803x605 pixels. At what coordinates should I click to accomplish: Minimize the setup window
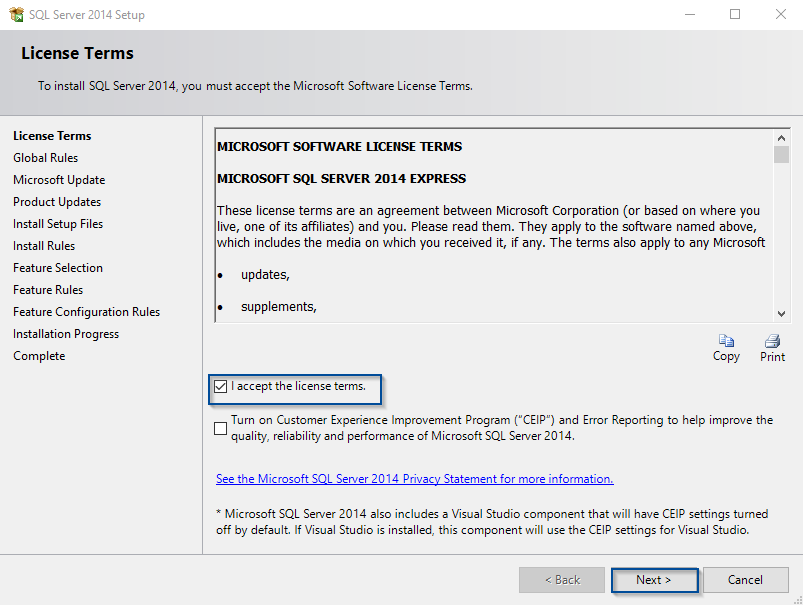coord(690,15)
